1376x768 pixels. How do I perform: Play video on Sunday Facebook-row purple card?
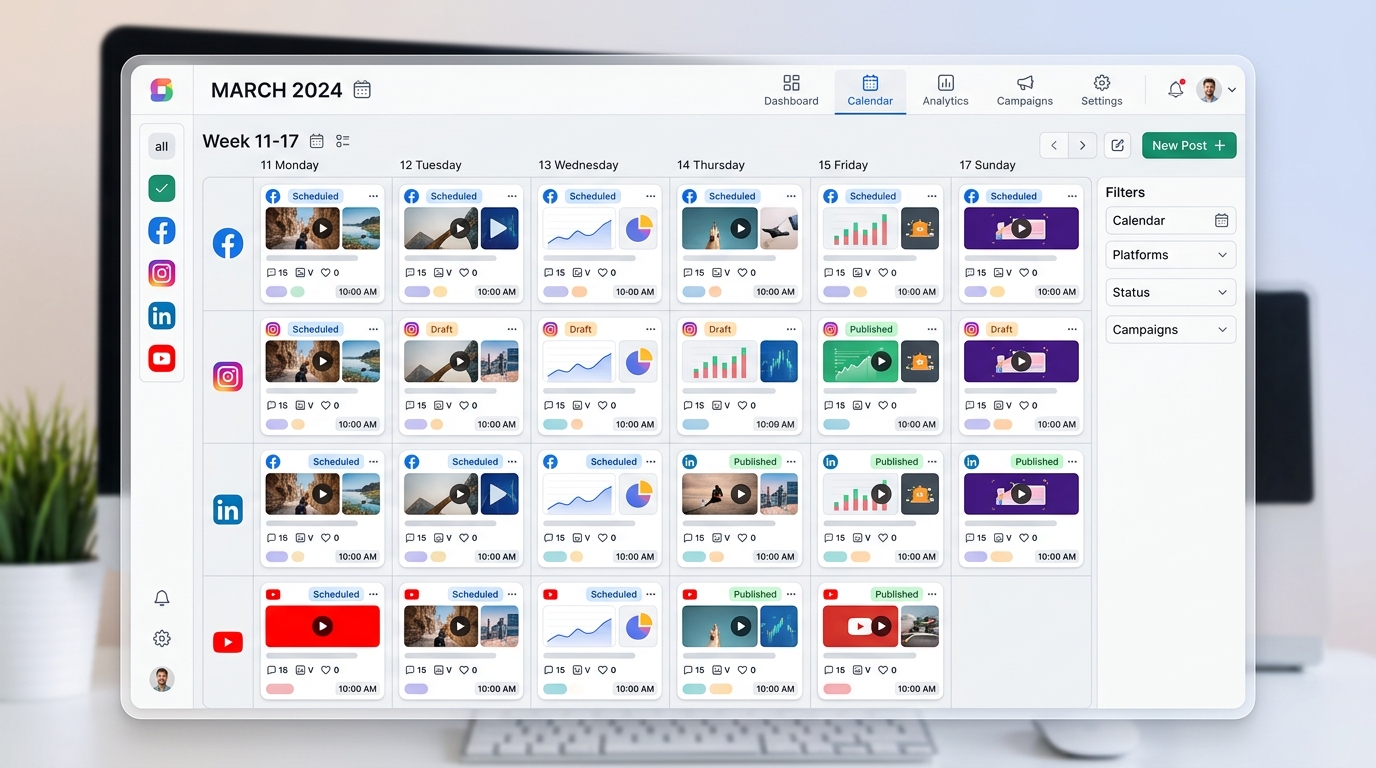click(x=1021, y=228)
